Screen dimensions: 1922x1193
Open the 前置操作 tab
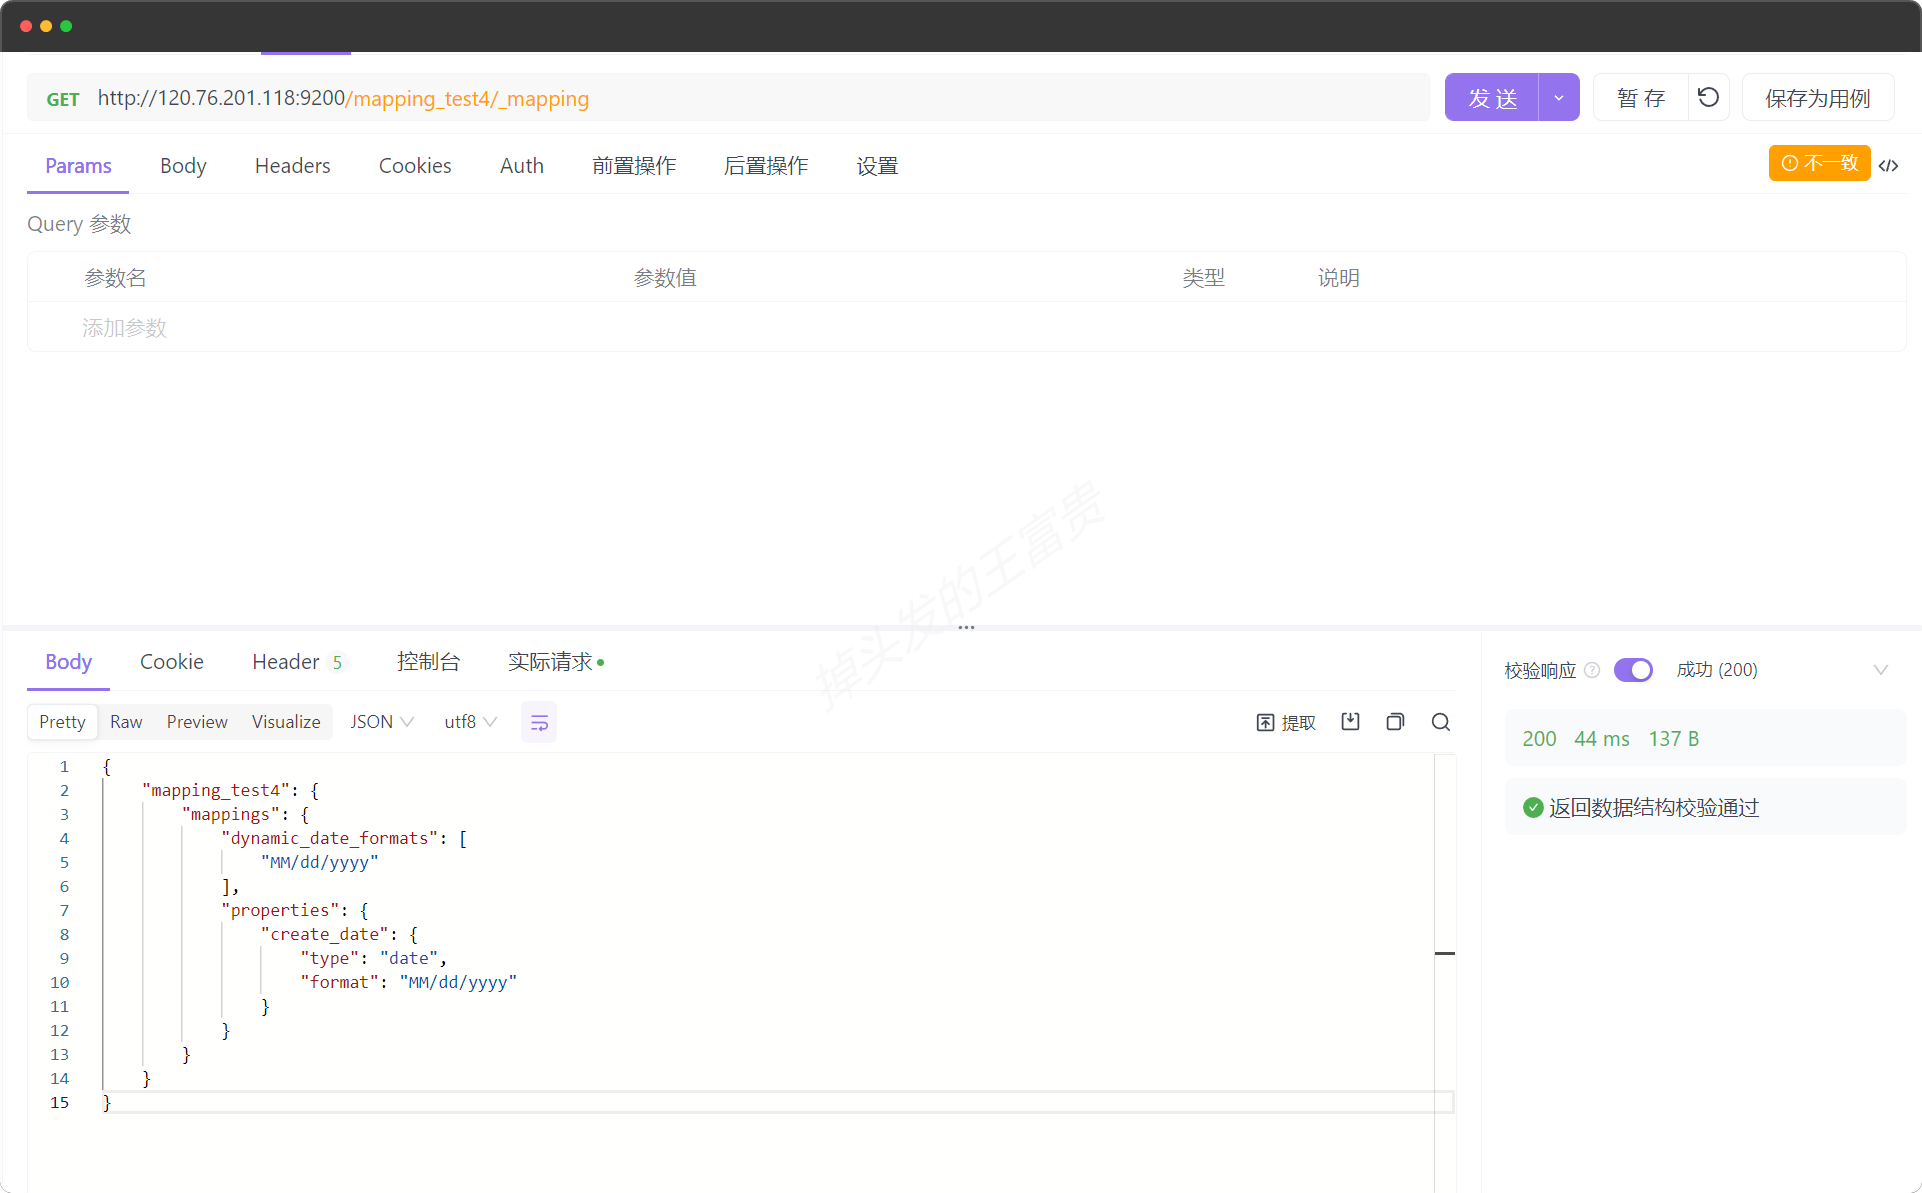pyautogui.click(x=634, y=166)
